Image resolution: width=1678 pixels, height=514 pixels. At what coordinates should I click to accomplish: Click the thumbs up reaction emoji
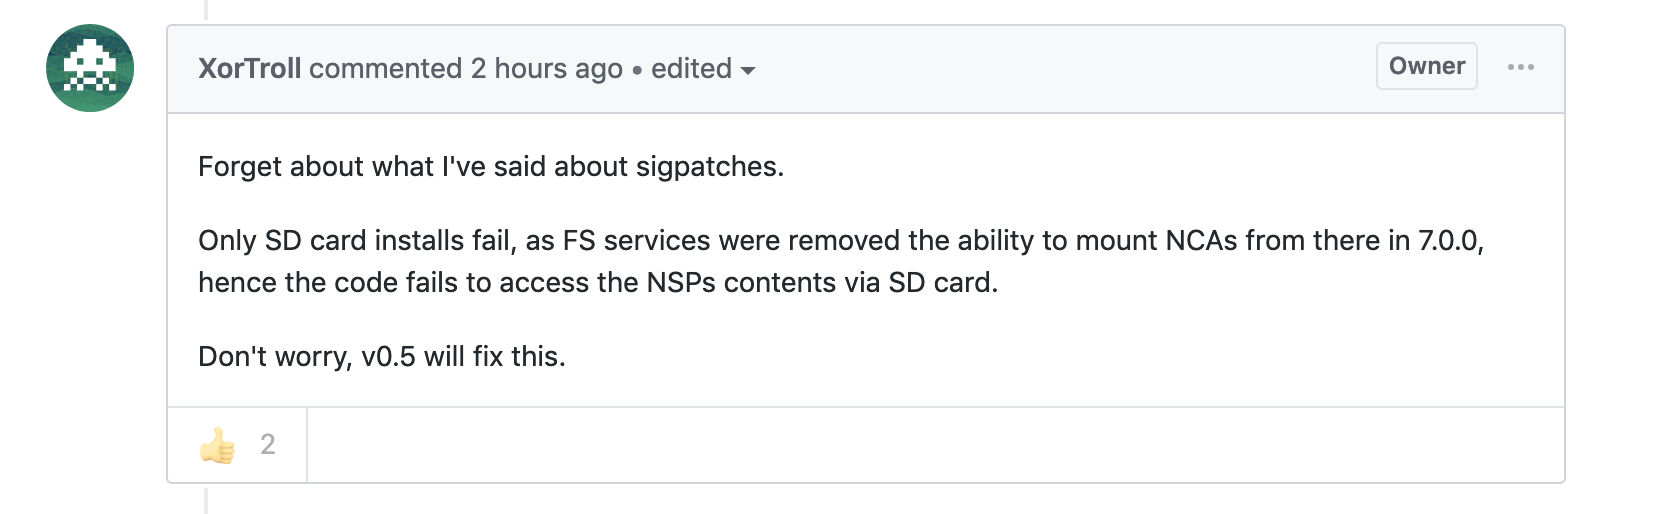(x=217, y=445)
